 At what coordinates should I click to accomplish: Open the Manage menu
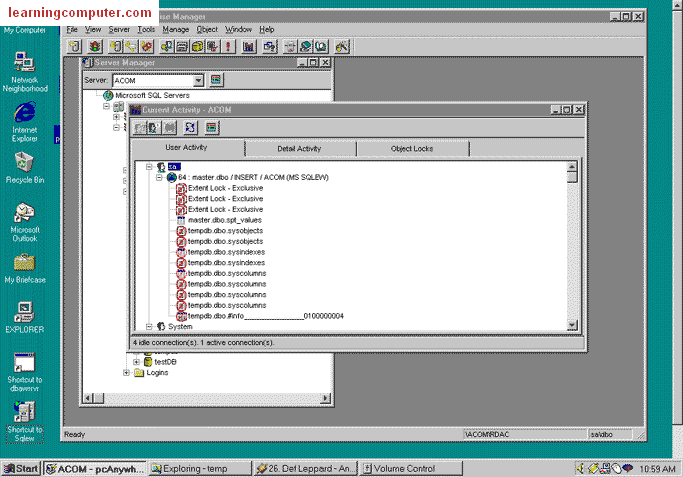(x=176, y=29)
